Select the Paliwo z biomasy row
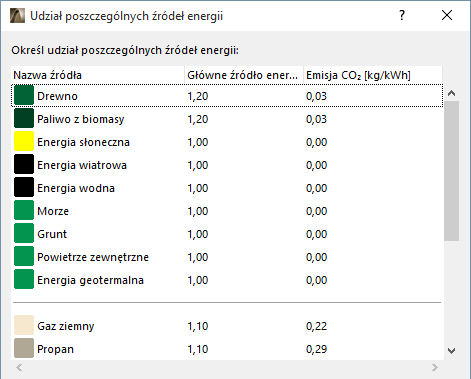471x379 pixels. [x=227, y=119]
